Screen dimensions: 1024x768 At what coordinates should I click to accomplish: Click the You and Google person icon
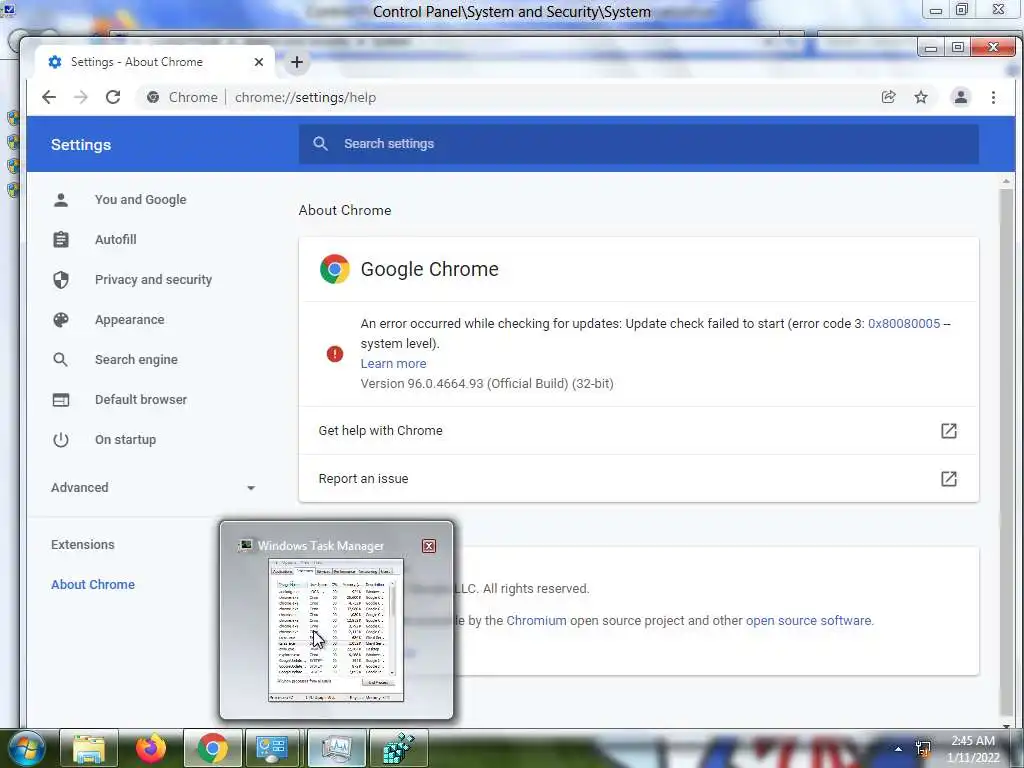coord(61,200)
